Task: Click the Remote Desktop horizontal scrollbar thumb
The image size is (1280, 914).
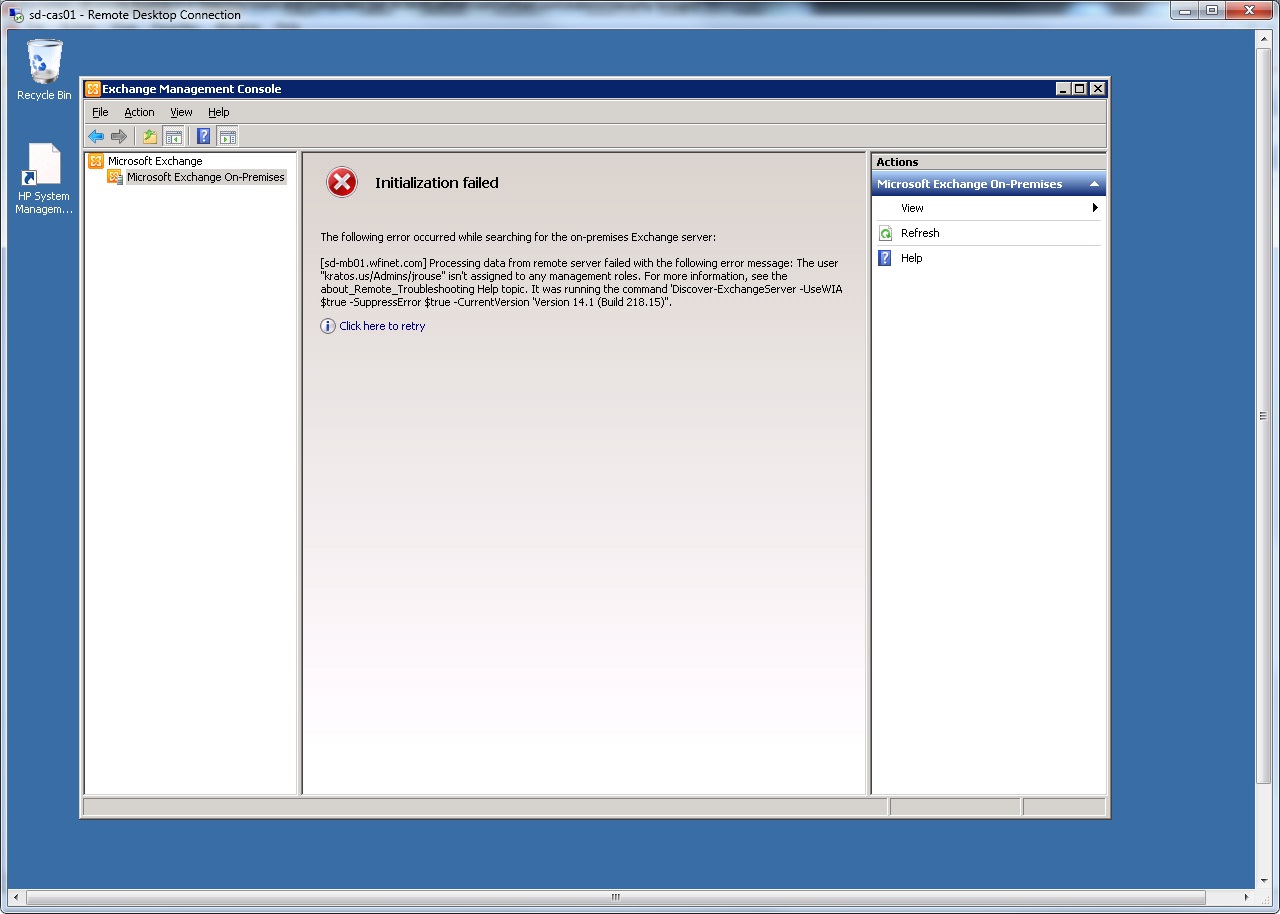Action: pyautogui.click(x=615, y=897)
